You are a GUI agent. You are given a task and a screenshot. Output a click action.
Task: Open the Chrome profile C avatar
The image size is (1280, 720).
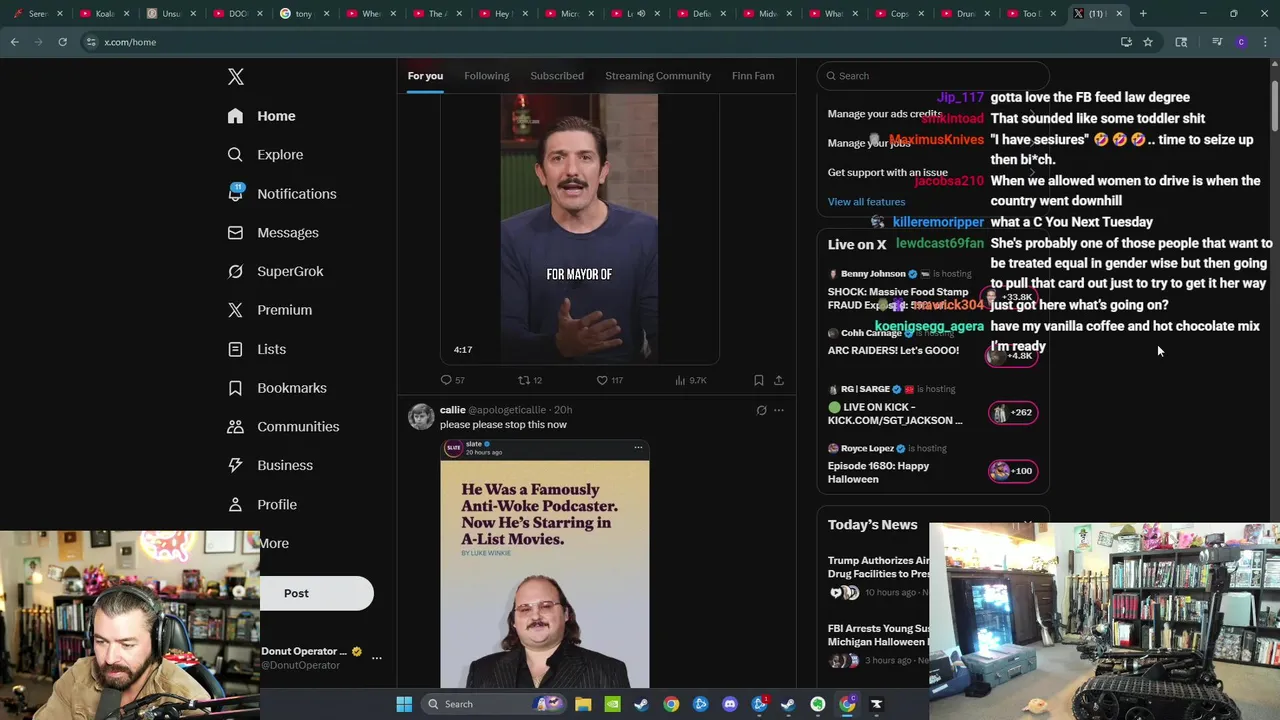(x=1241, y=42)
